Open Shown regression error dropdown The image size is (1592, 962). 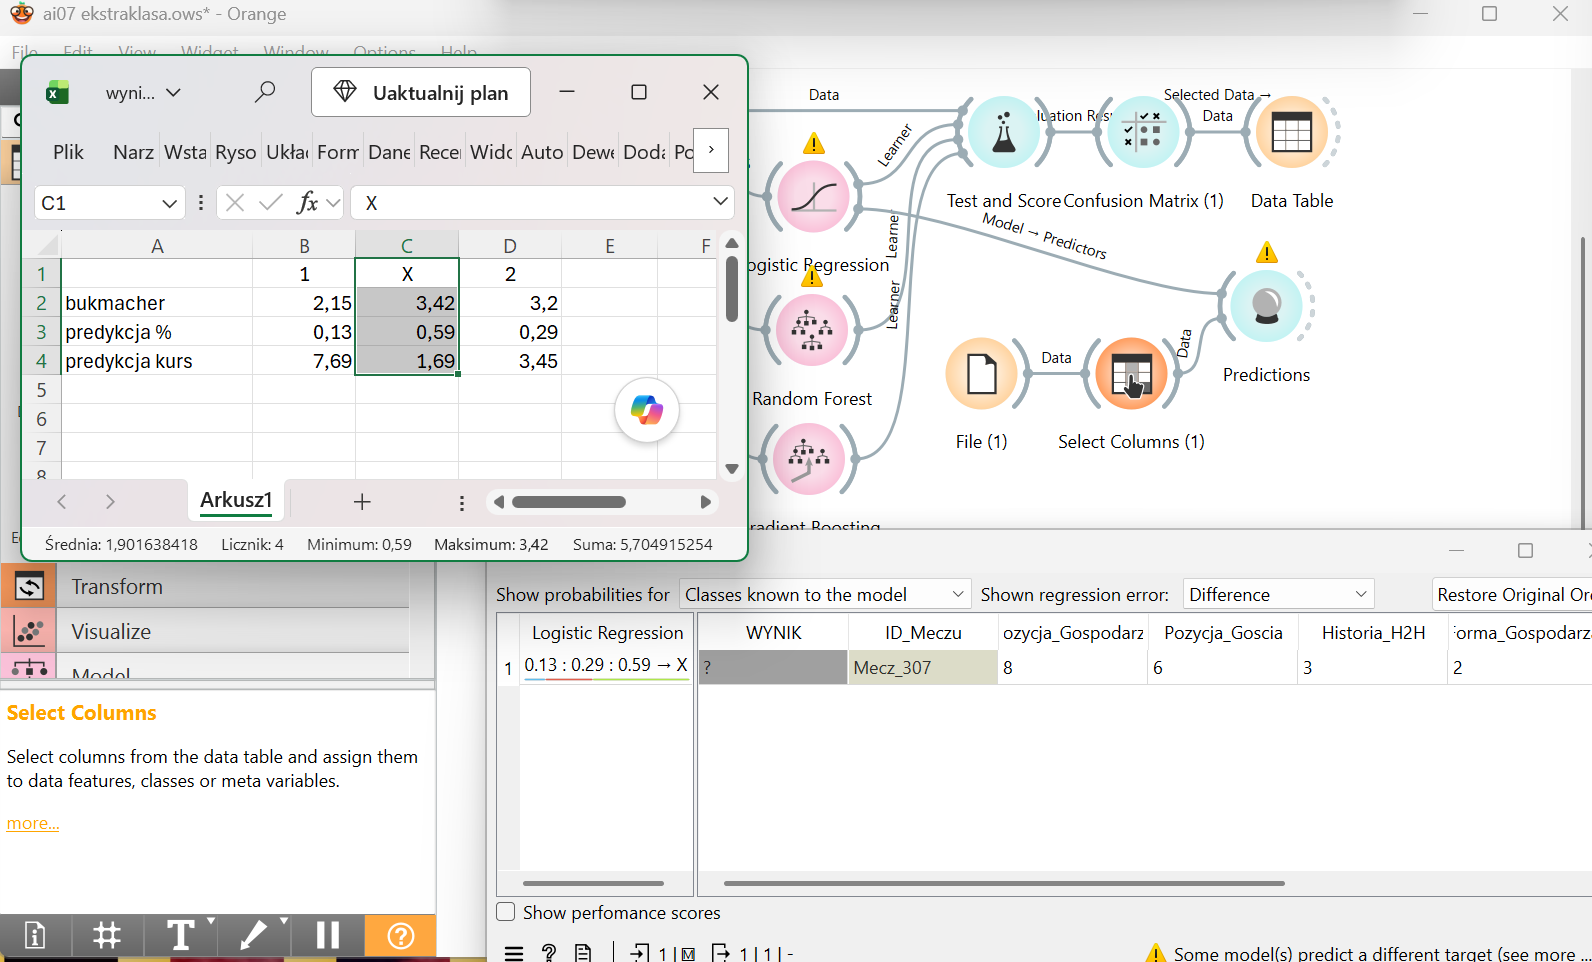(1278, 594)
